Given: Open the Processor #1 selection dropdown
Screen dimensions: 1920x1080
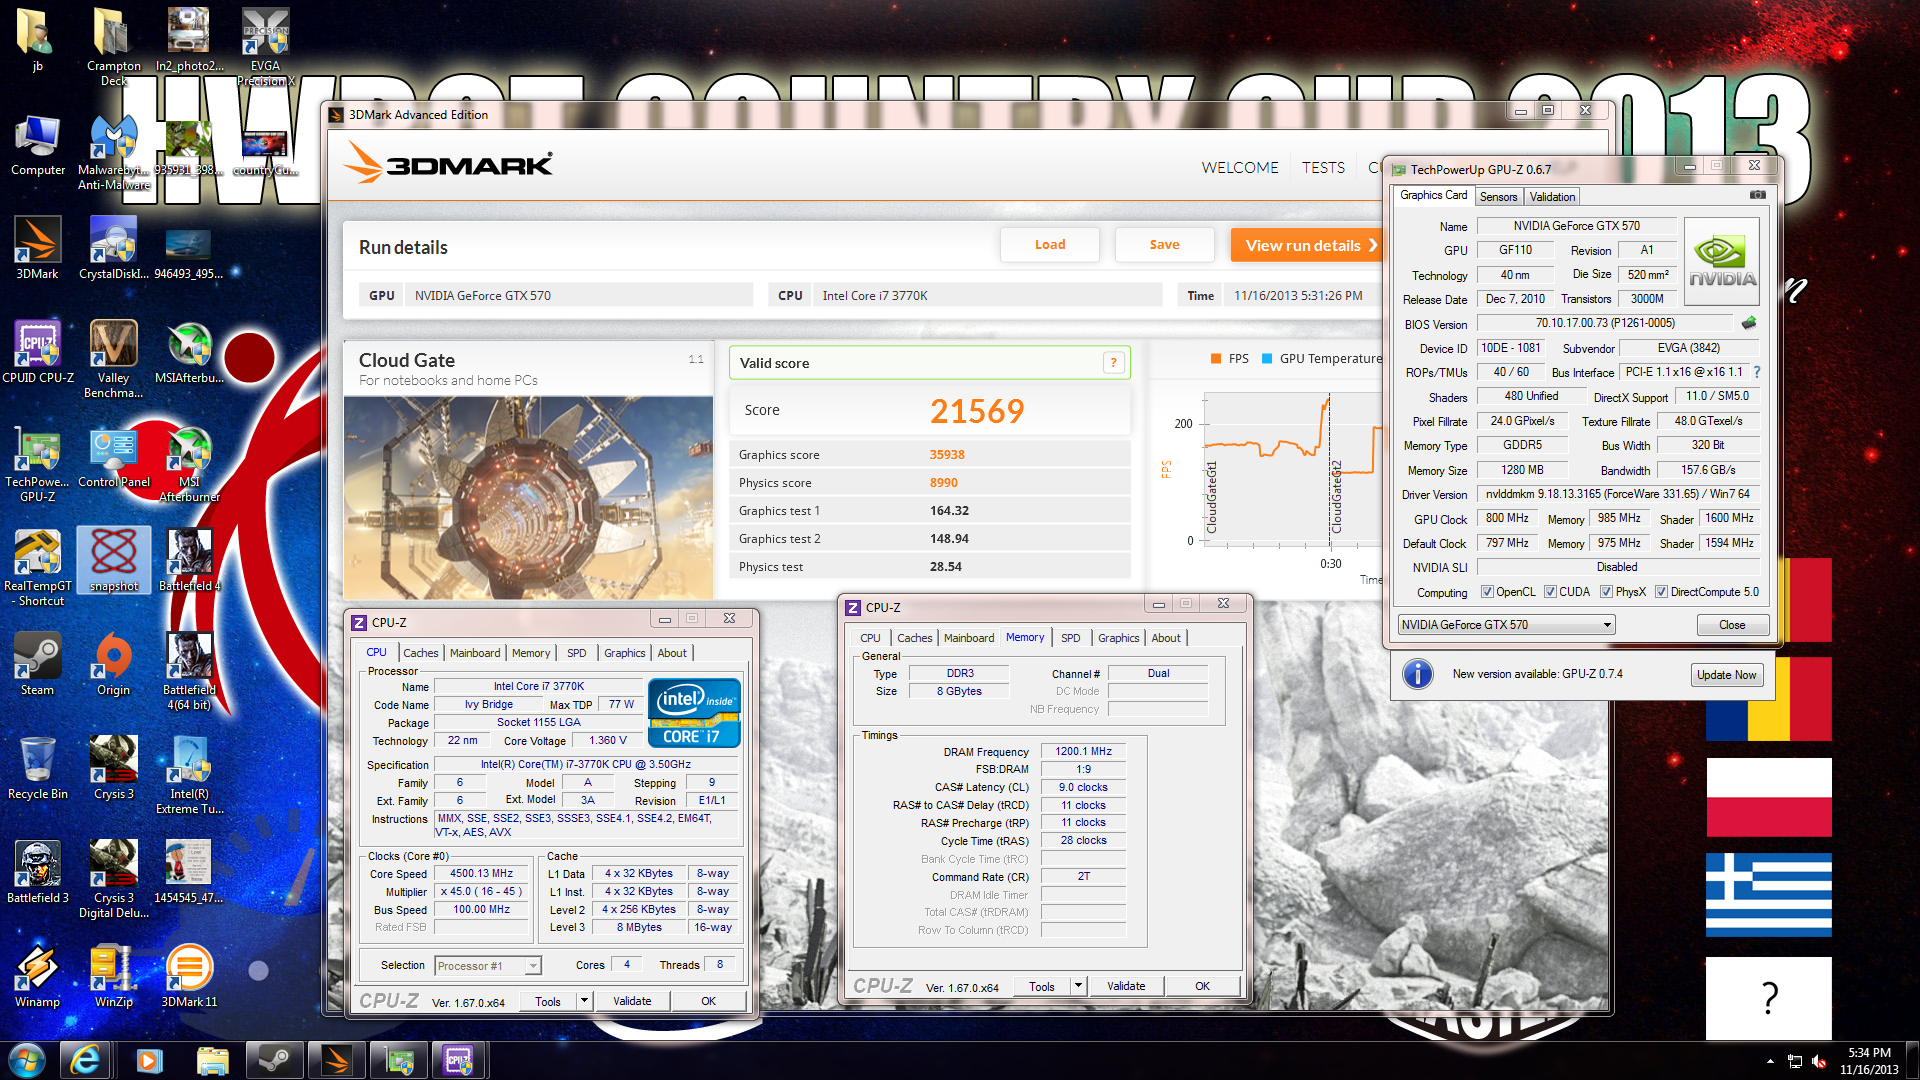Looking at the screenshot, I should (488, 966).
